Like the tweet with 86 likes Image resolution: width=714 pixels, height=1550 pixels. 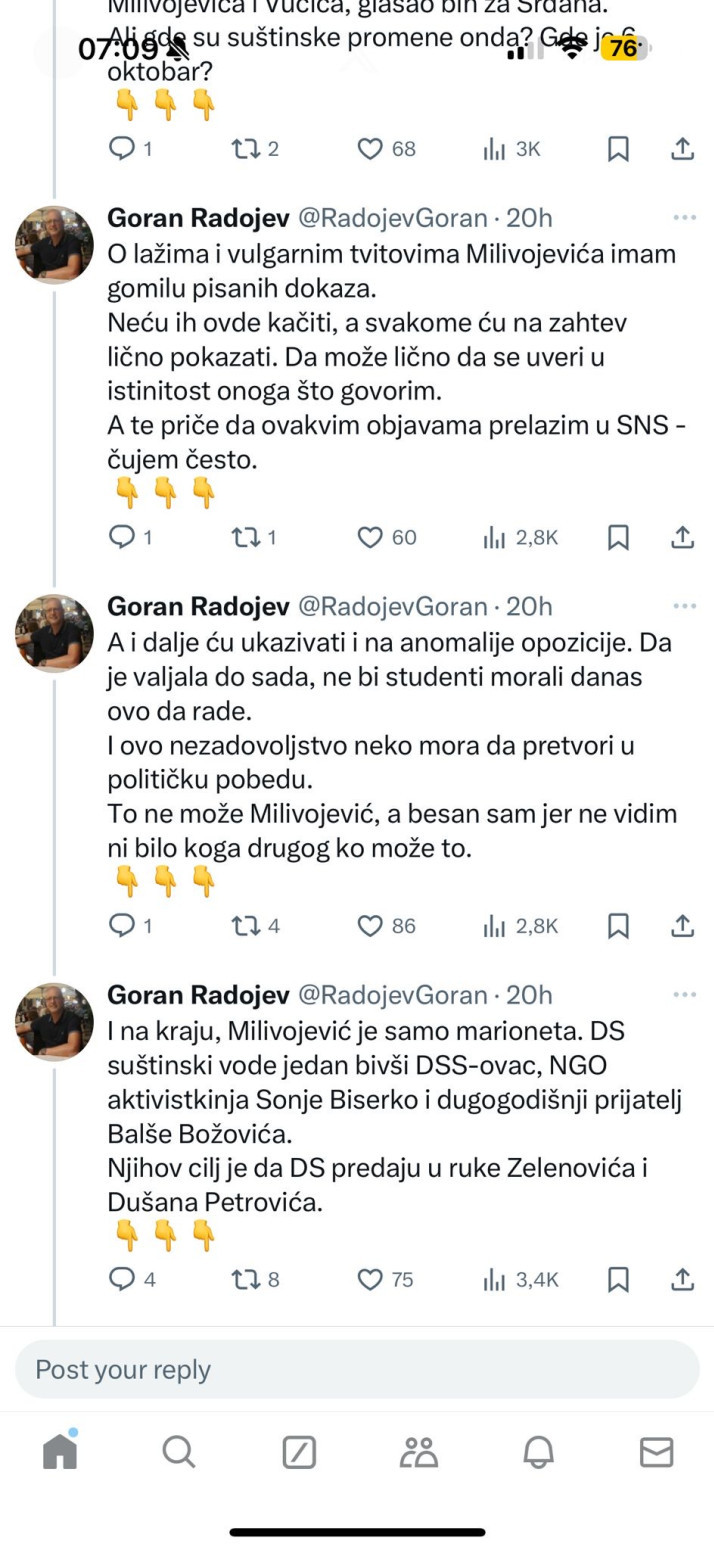coord(371,926)
